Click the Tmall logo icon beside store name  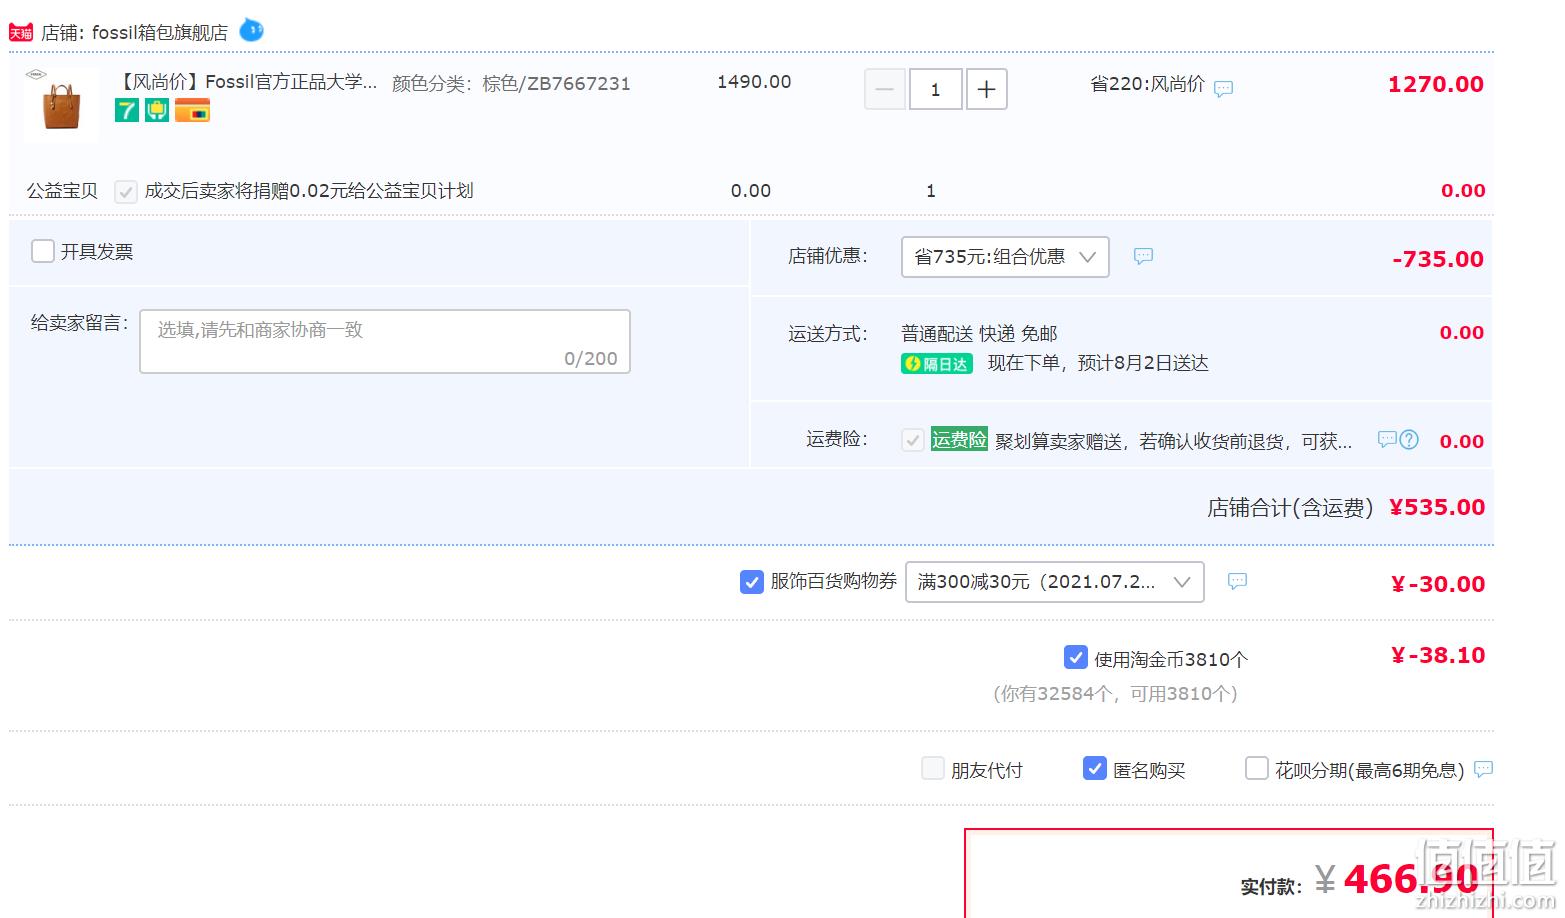[21, 32]
